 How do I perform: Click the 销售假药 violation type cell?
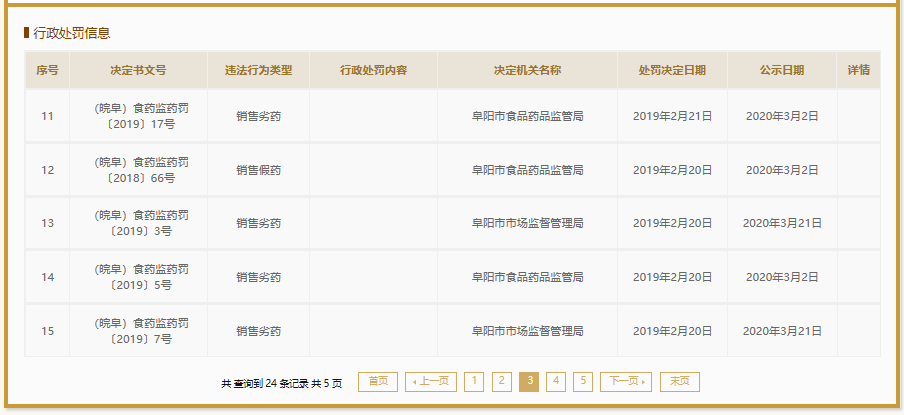click(x=258, y=170)
